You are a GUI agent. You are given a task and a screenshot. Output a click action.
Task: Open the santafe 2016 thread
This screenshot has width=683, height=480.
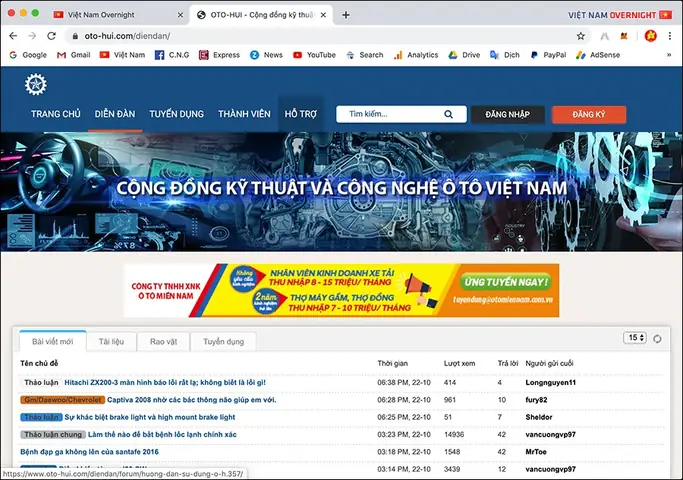point(89,452)
